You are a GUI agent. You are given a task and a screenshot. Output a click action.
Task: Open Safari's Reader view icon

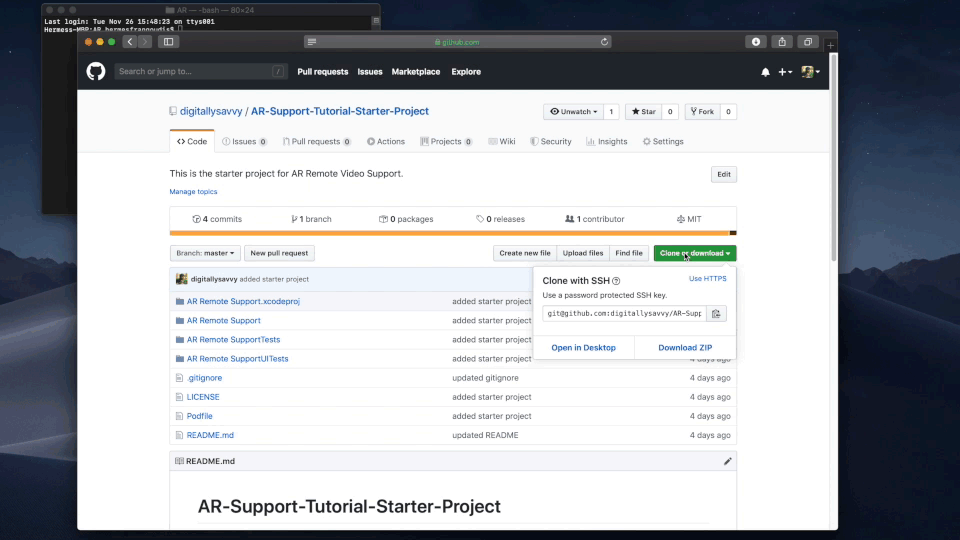pos(312,42)
